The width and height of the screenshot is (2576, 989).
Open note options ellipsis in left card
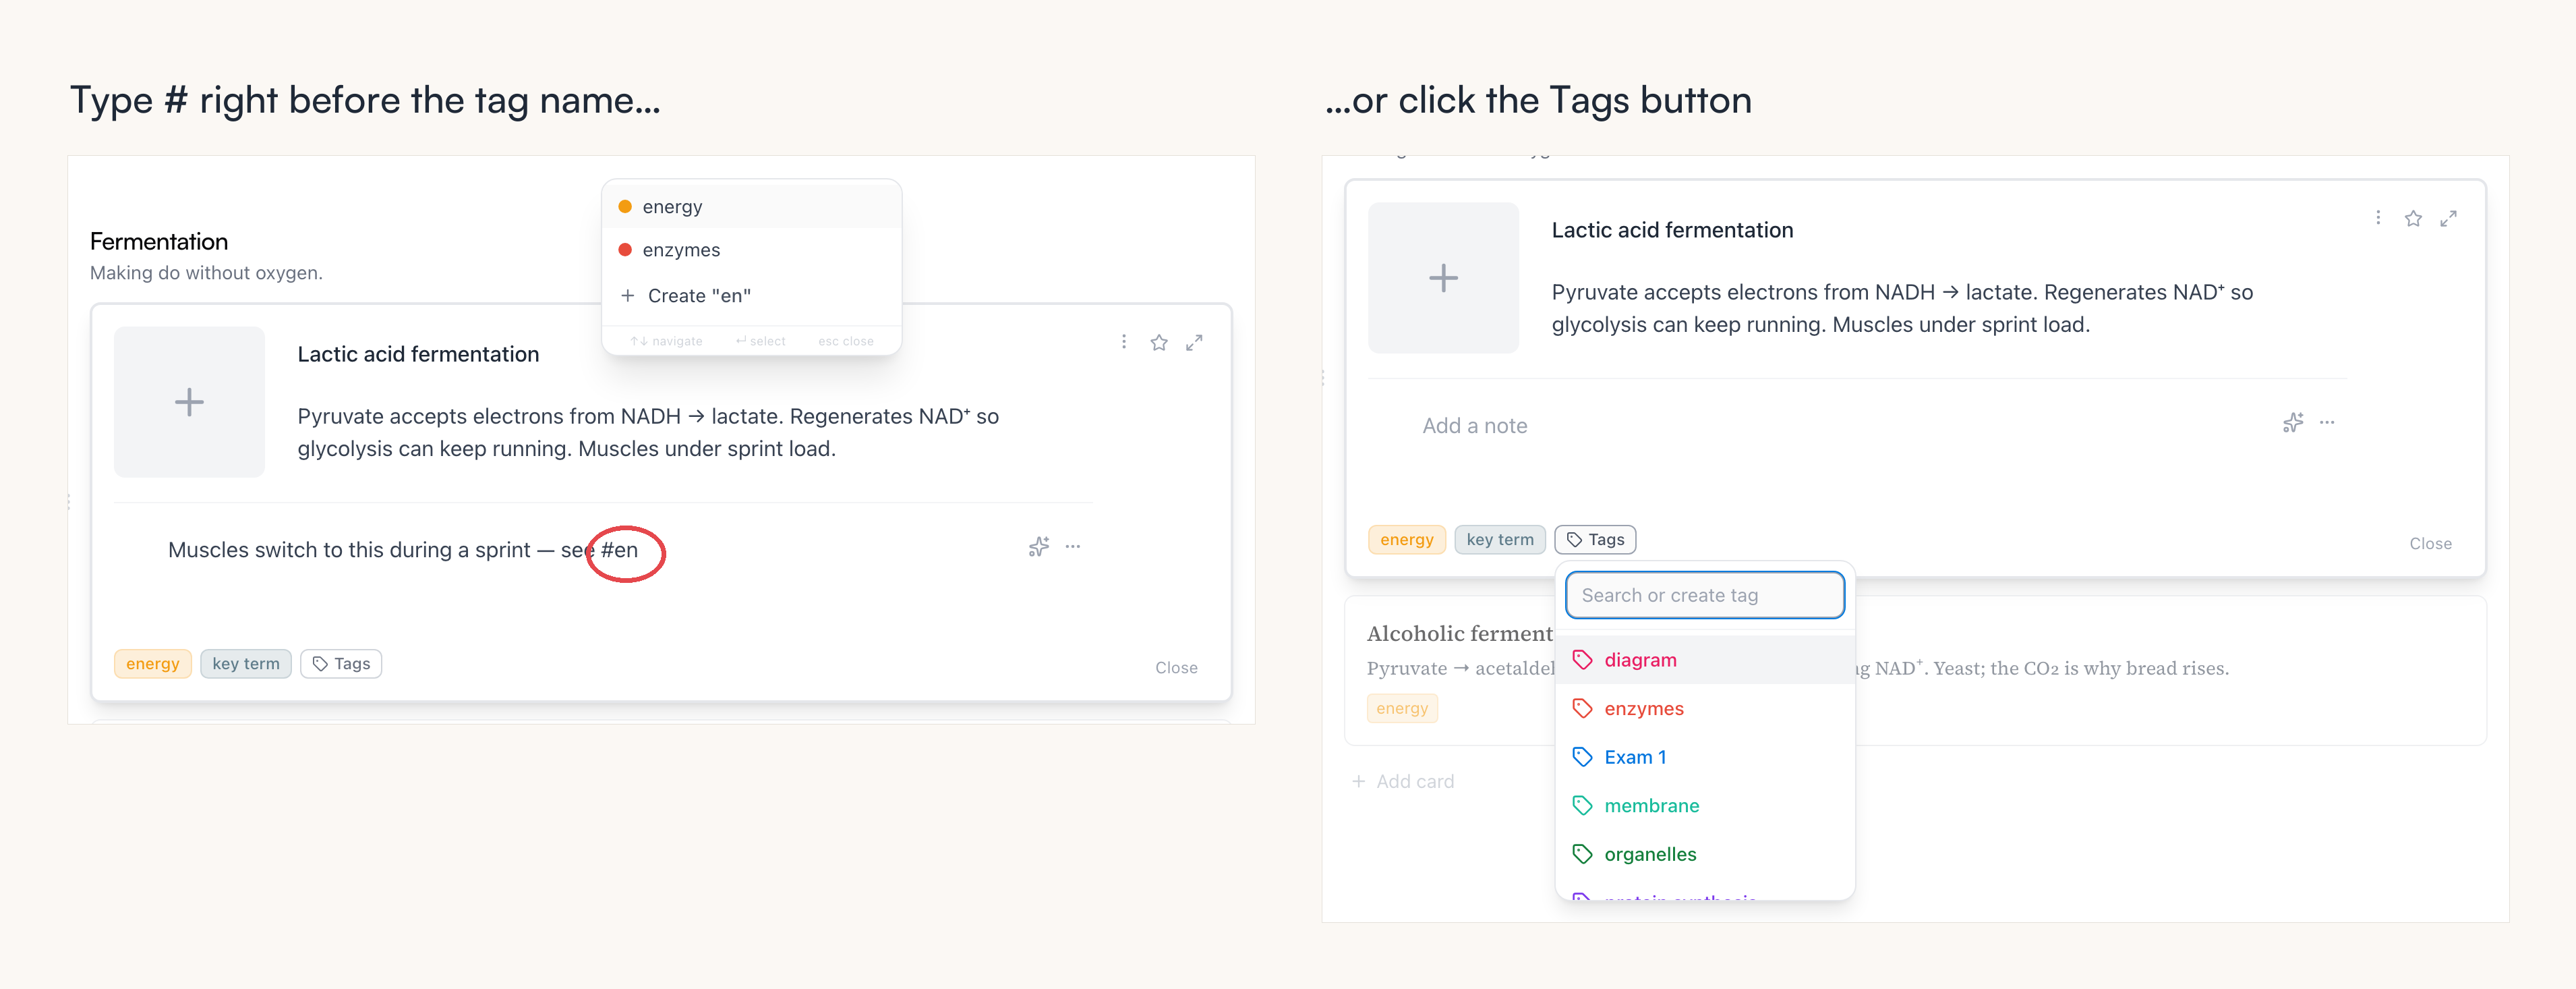coord(1073,547)
